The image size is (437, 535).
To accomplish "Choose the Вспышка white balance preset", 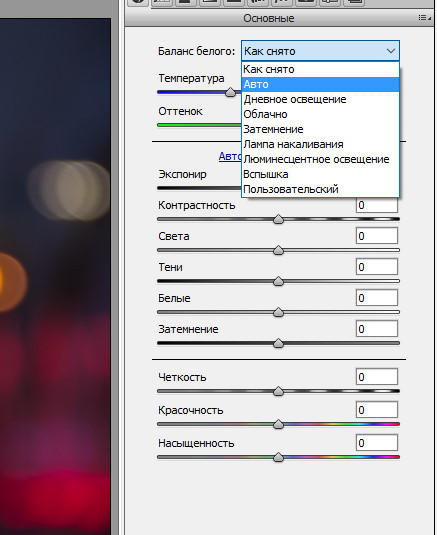I will (x=320, y=174).
